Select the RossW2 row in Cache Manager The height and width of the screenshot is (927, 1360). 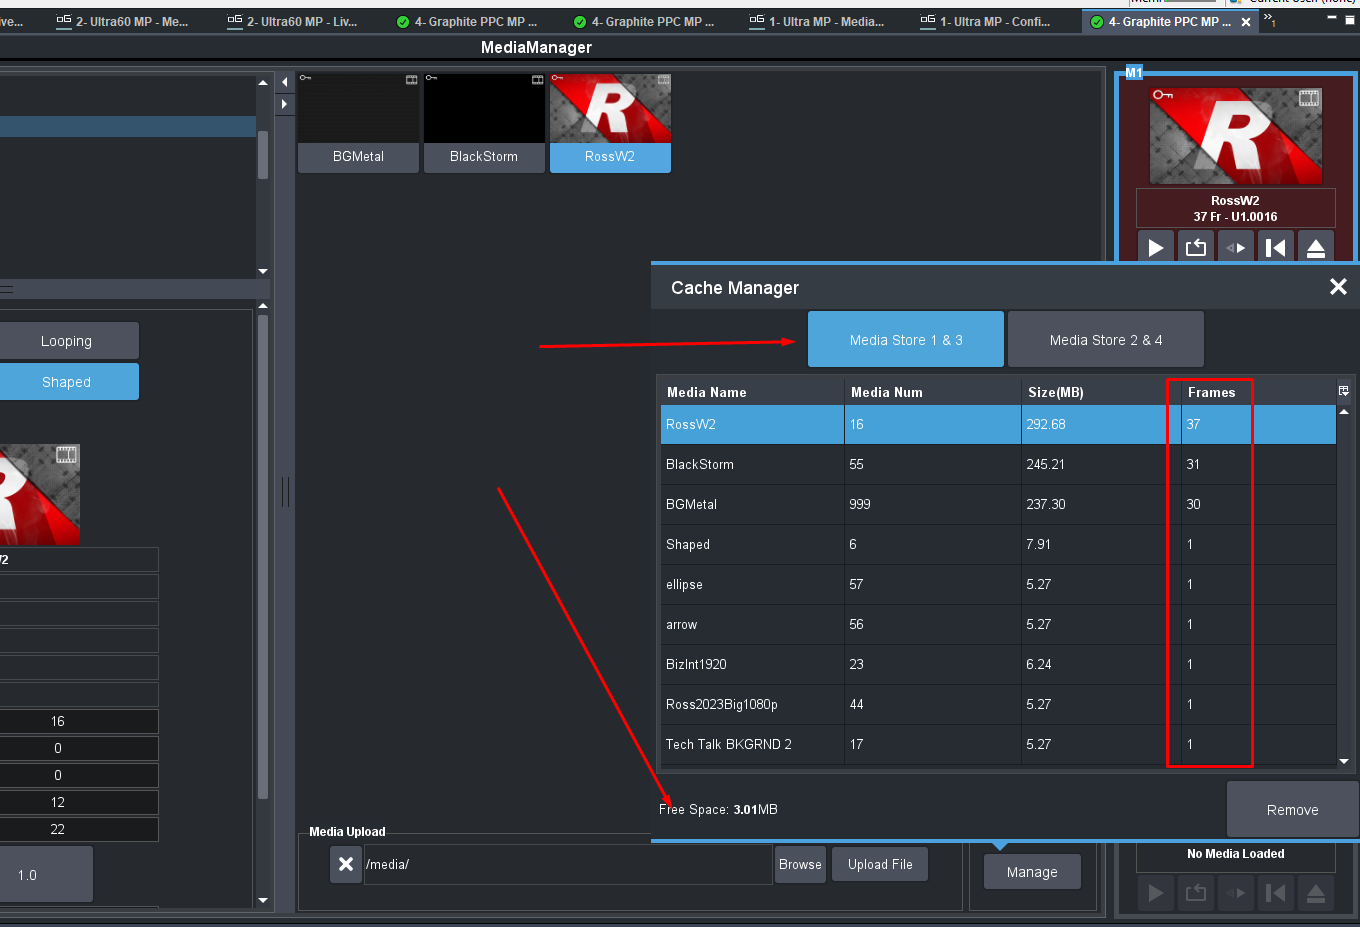pyautogui.click(x=998, y=424)
